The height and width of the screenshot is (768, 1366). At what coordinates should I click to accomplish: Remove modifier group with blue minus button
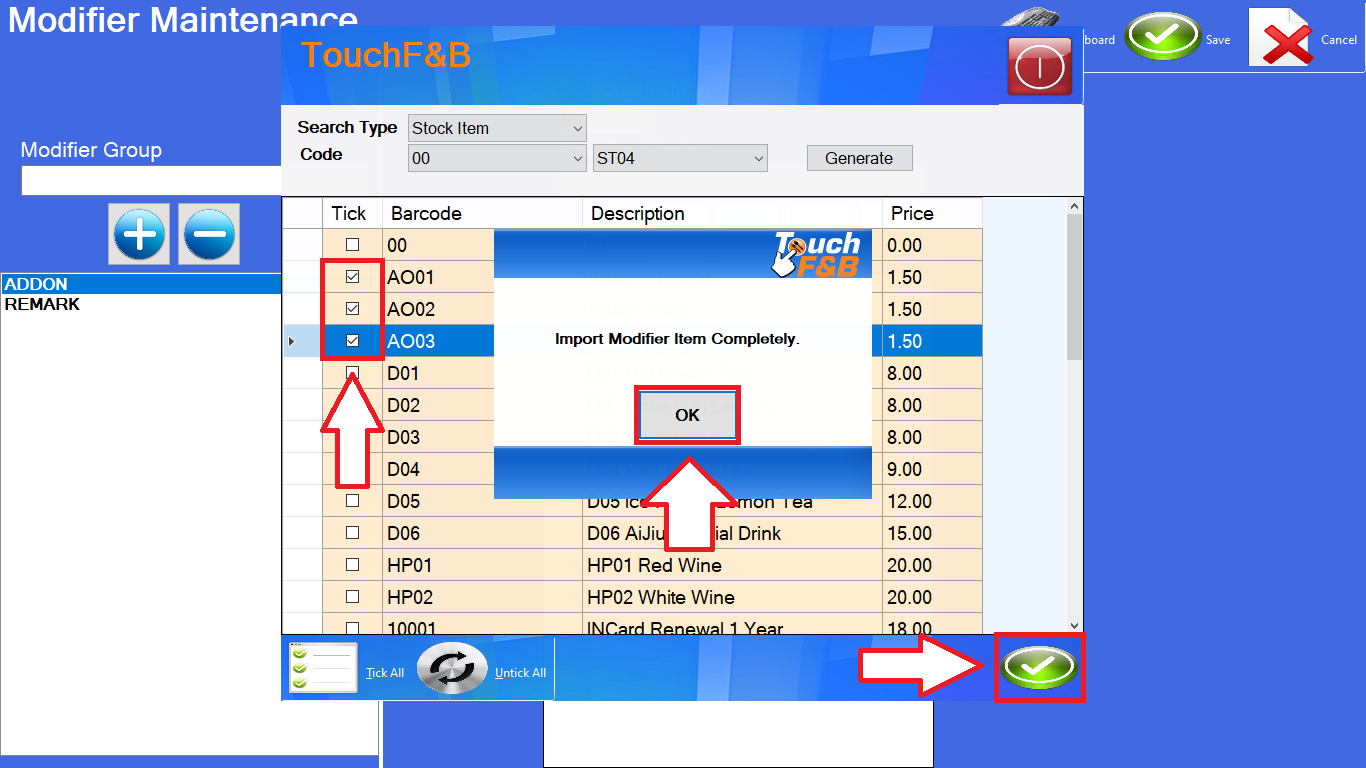tap(209, 235)
